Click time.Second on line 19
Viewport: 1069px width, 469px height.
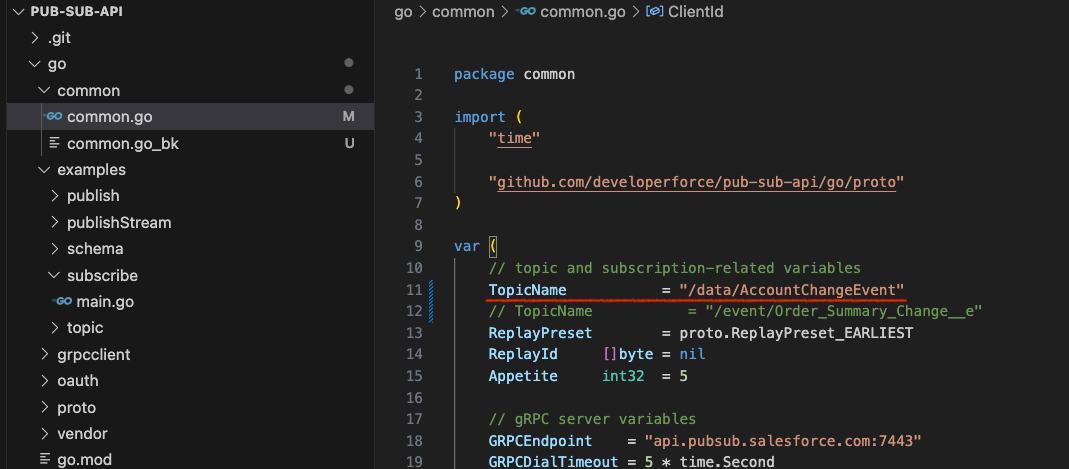coord(727,462)
